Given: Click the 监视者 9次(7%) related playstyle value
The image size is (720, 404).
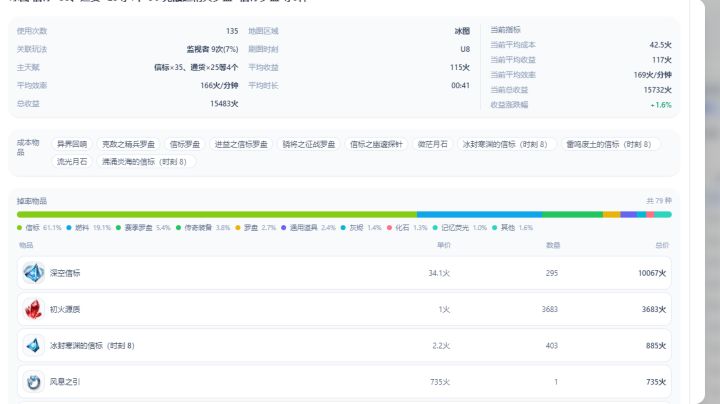Looking at the screenshot, I should pos(212,49).
